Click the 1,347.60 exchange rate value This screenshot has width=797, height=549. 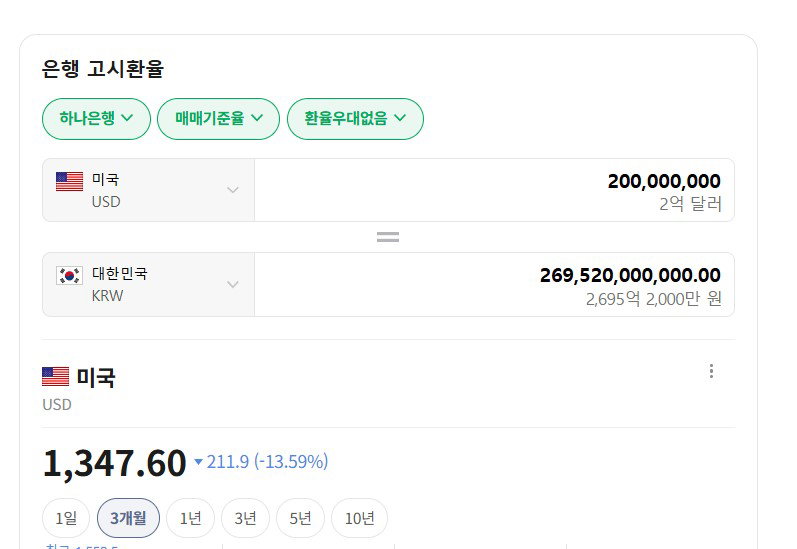coord(115,463)
